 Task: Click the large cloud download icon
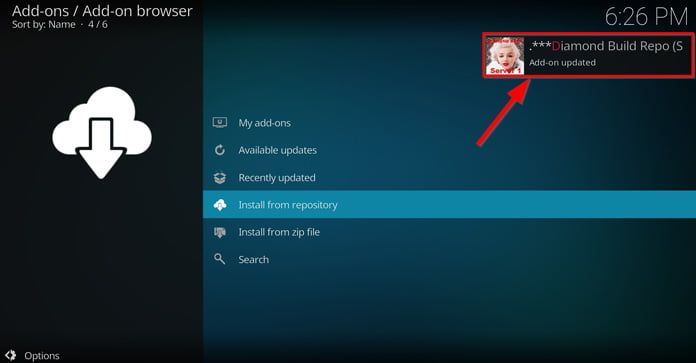(102, 133)
